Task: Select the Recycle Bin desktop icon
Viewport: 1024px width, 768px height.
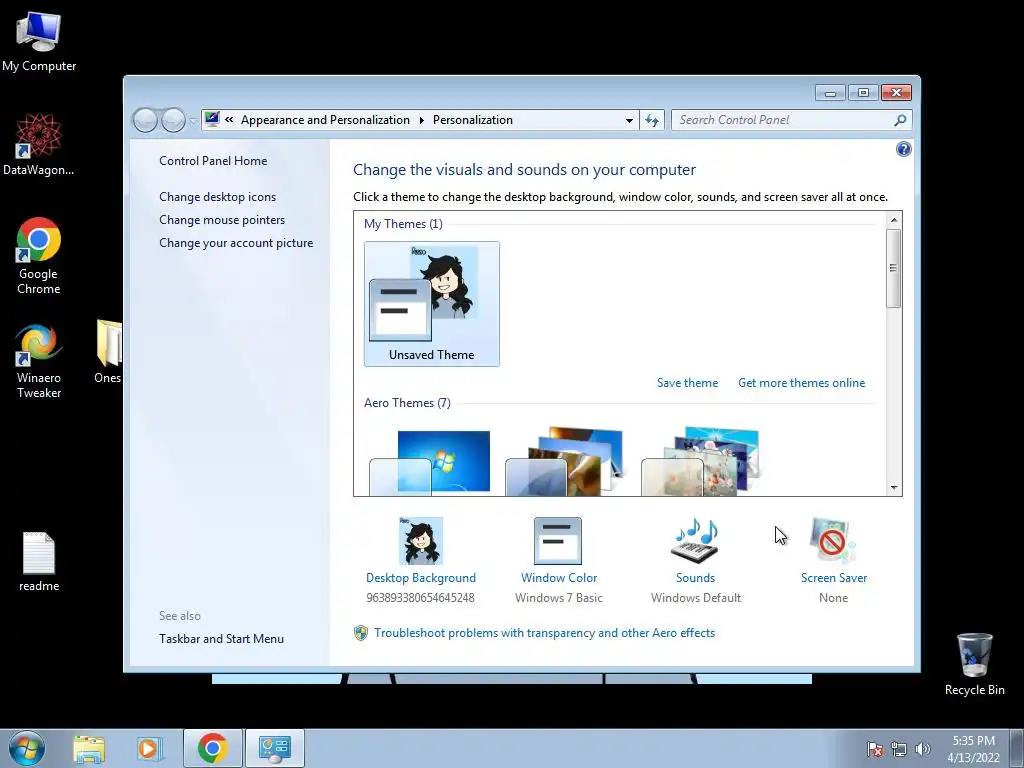Action: pos(974,664)
